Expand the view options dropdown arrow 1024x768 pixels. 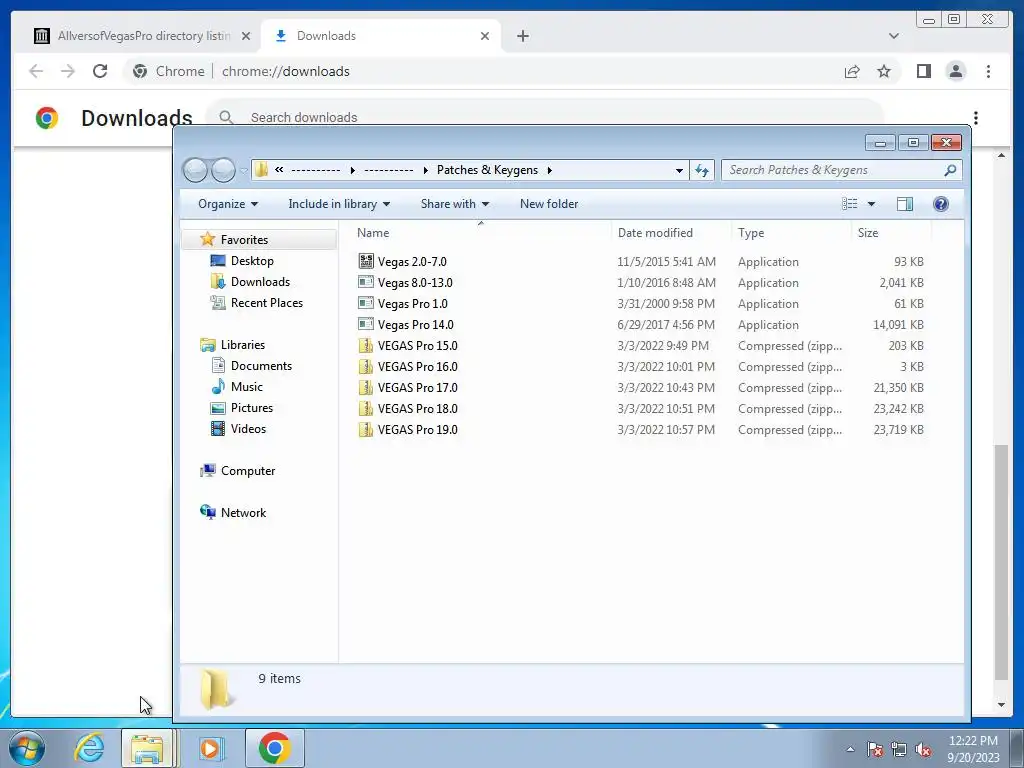(x=871, y=204)
